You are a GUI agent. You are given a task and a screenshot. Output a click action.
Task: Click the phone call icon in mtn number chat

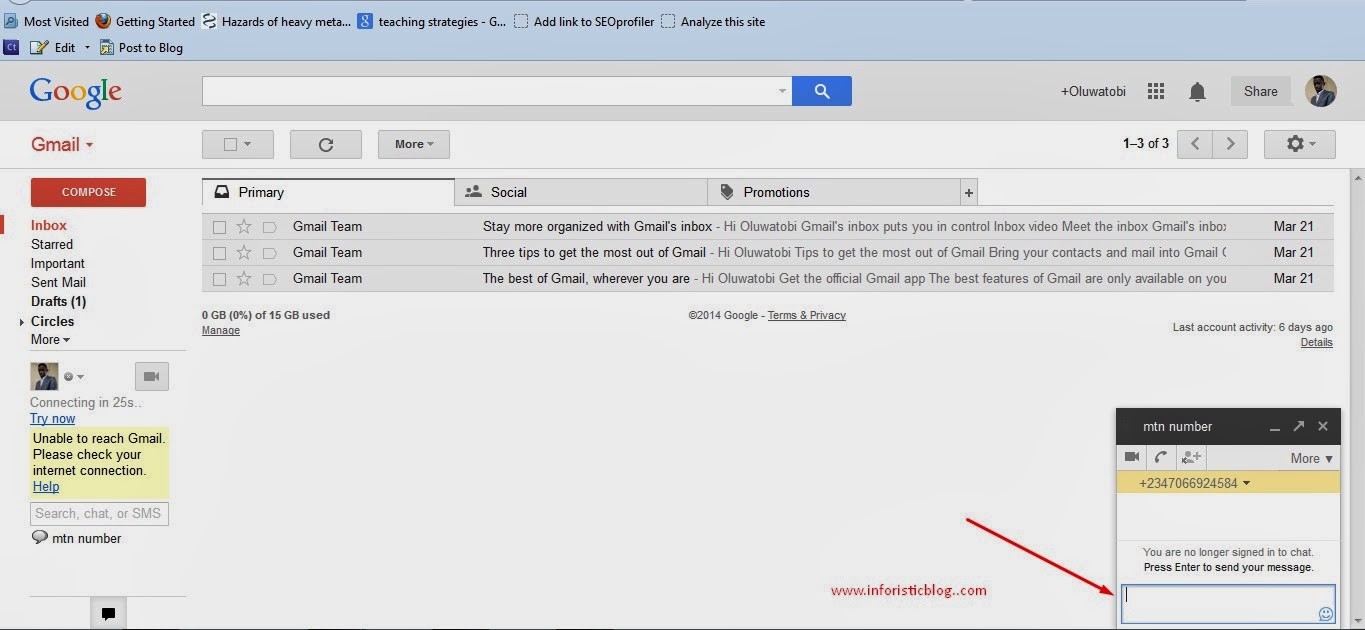coord(1161,457)
